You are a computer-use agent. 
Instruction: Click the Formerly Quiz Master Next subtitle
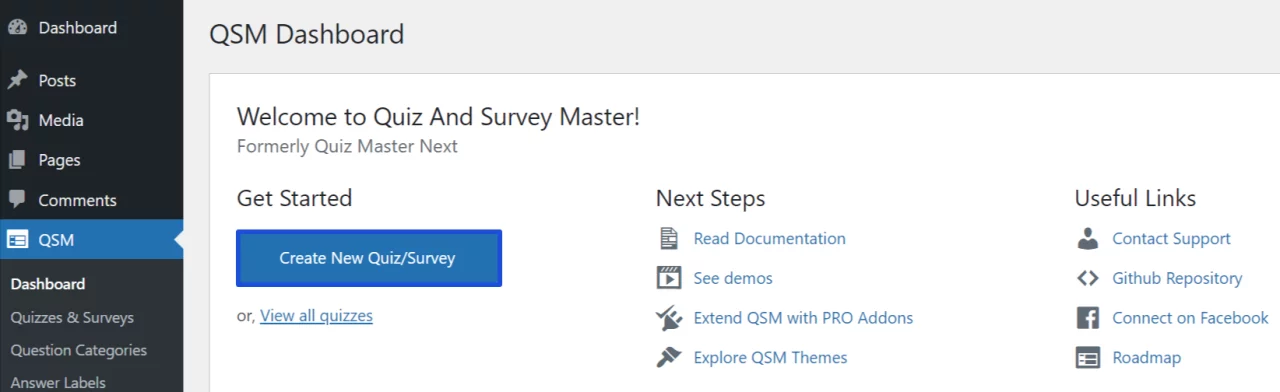point(347,146)
